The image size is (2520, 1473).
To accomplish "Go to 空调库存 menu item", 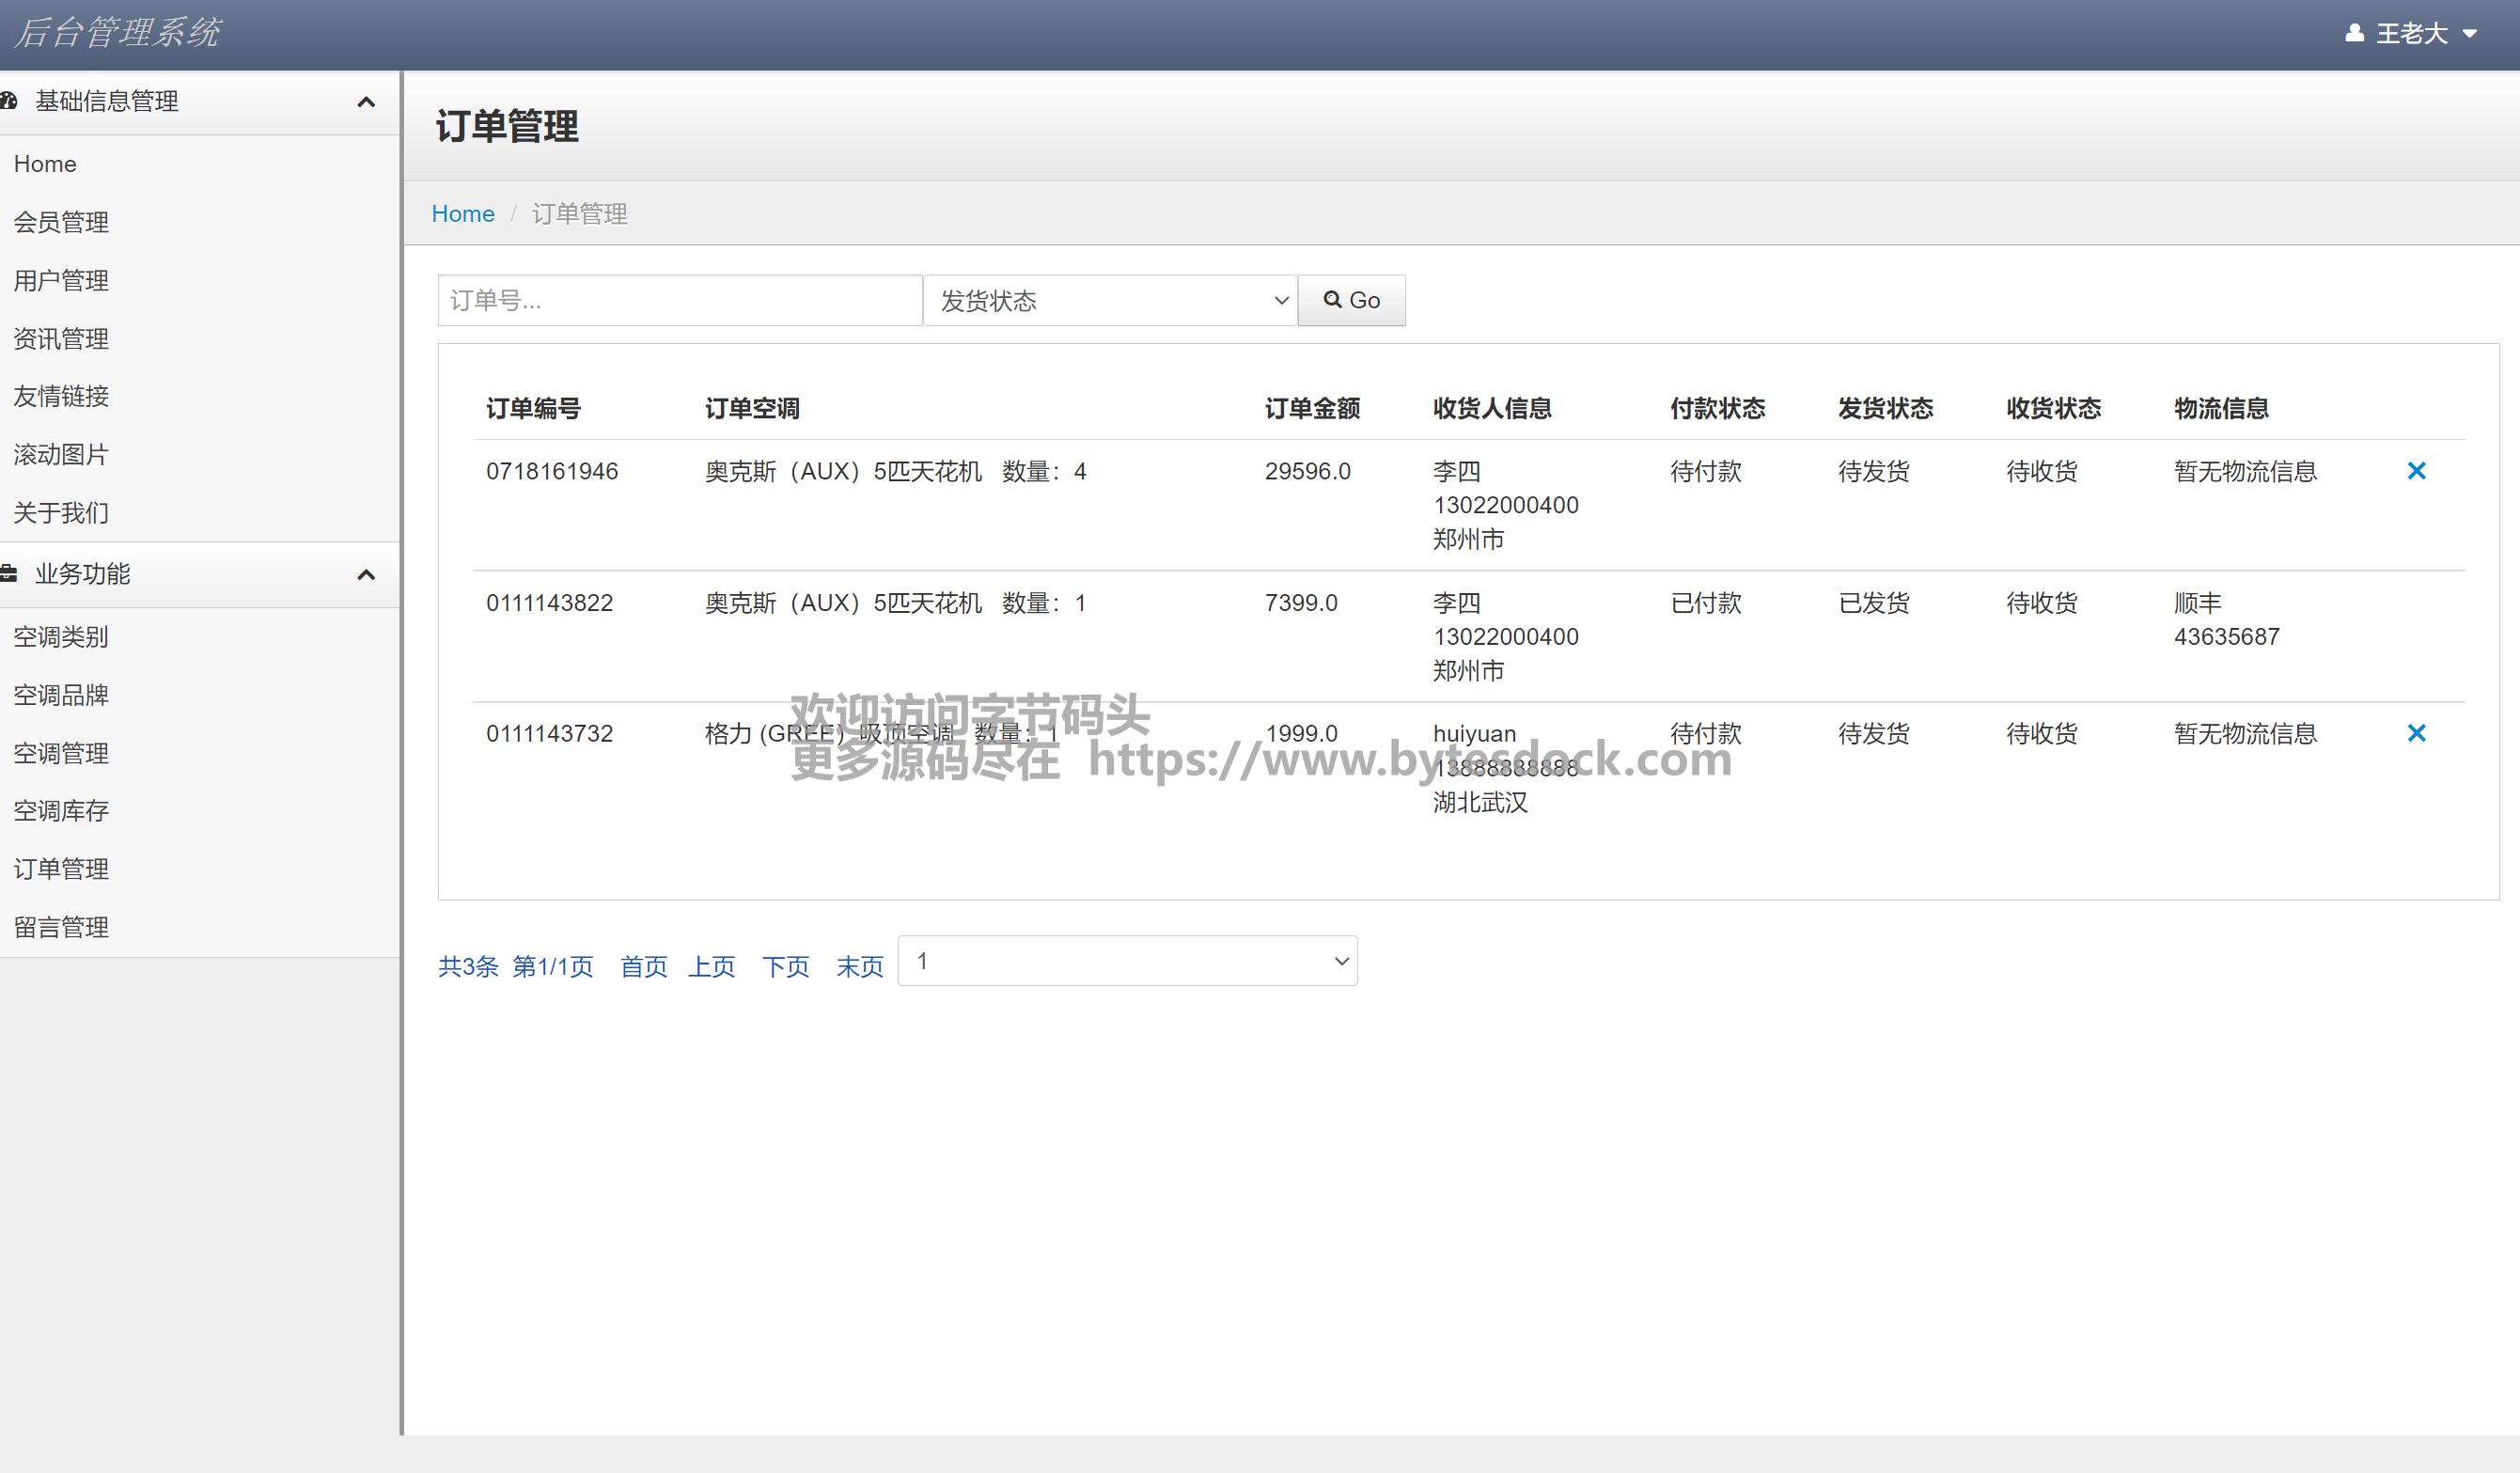I will click(61, 811).
